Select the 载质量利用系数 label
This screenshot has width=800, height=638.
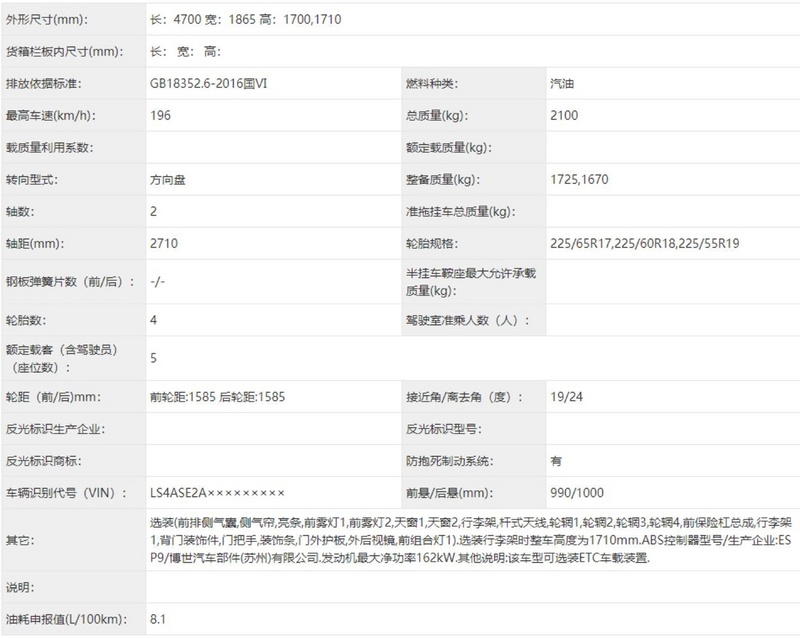click(x=49, y=148)
